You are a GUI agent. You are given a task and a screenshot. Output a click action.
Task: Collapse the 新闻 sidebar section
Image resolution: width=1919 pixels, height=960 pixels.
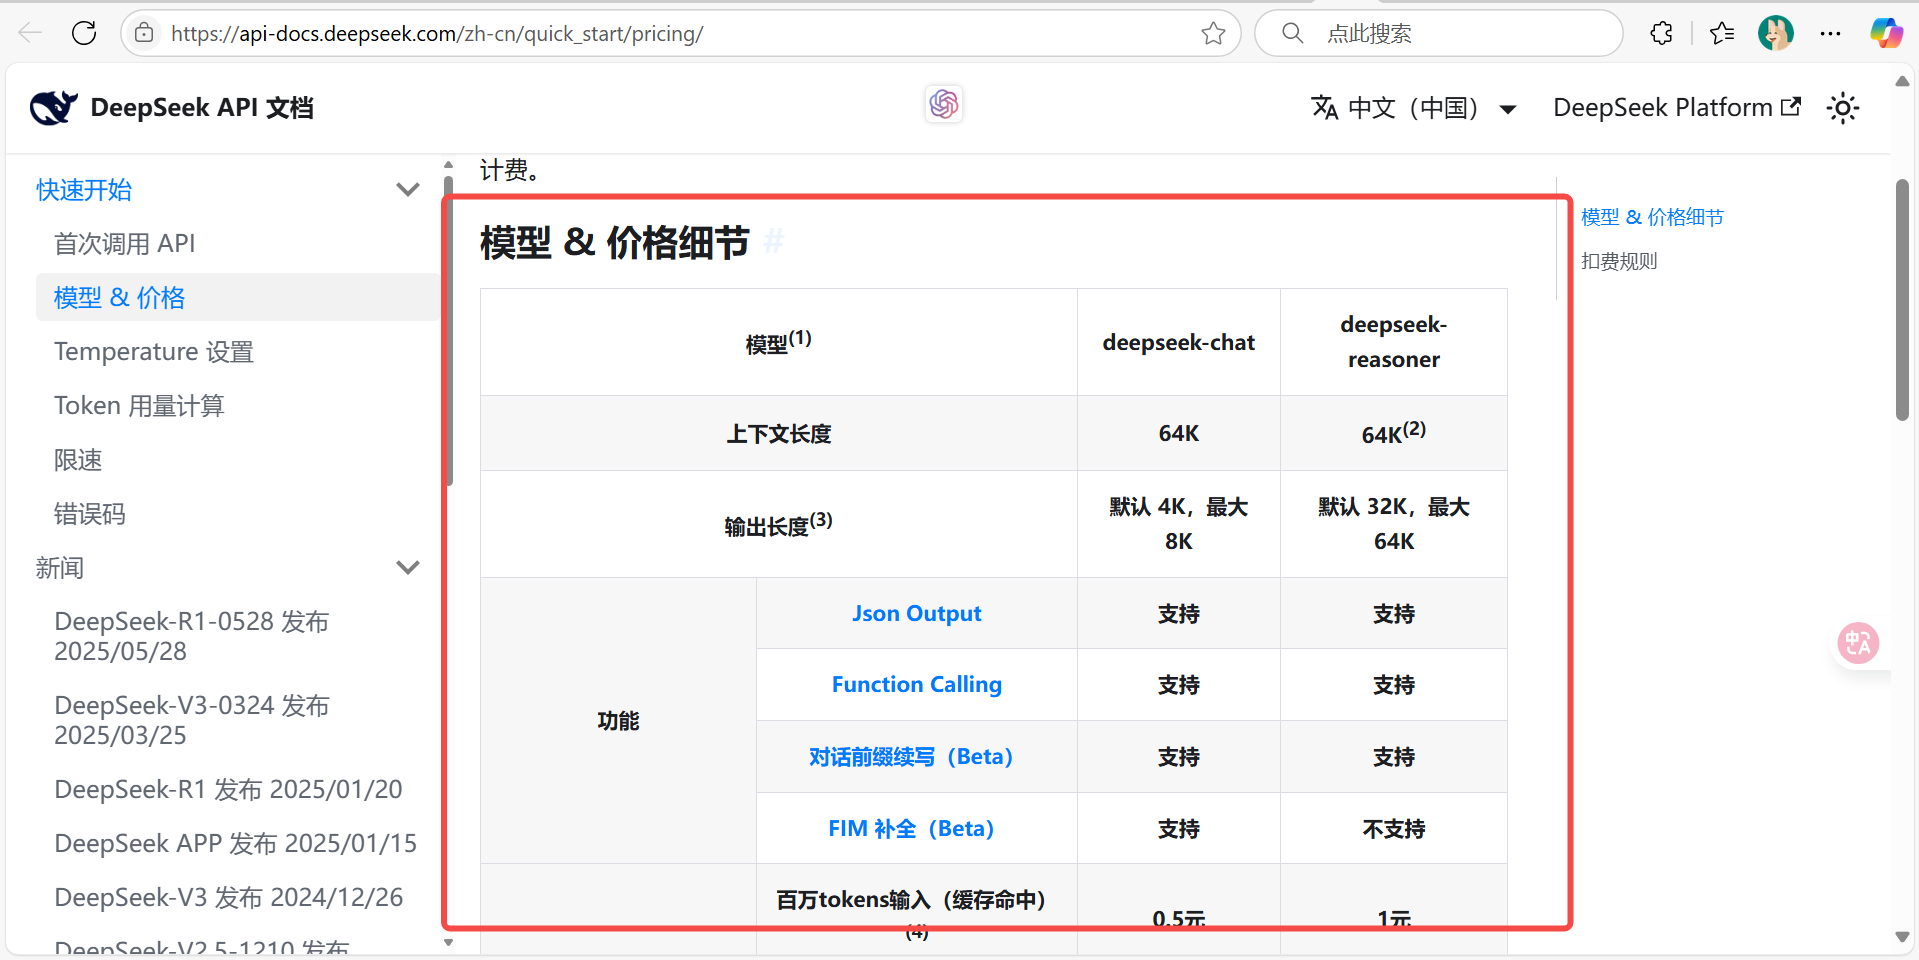pyautogui.click(x=407, y=567)
